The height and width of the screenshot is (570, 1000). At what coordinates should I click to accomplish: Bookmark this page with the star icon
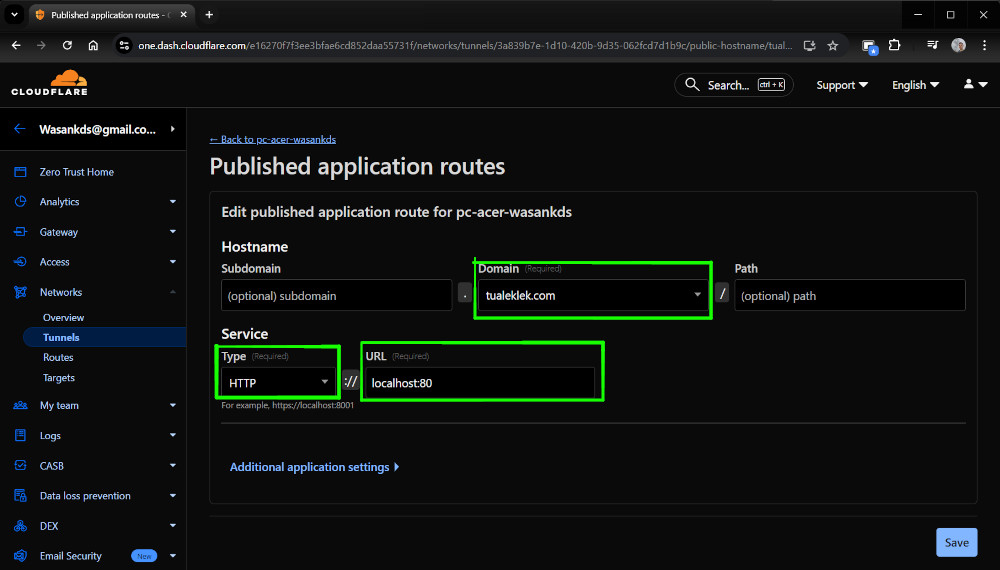click(x=832, y=45)
